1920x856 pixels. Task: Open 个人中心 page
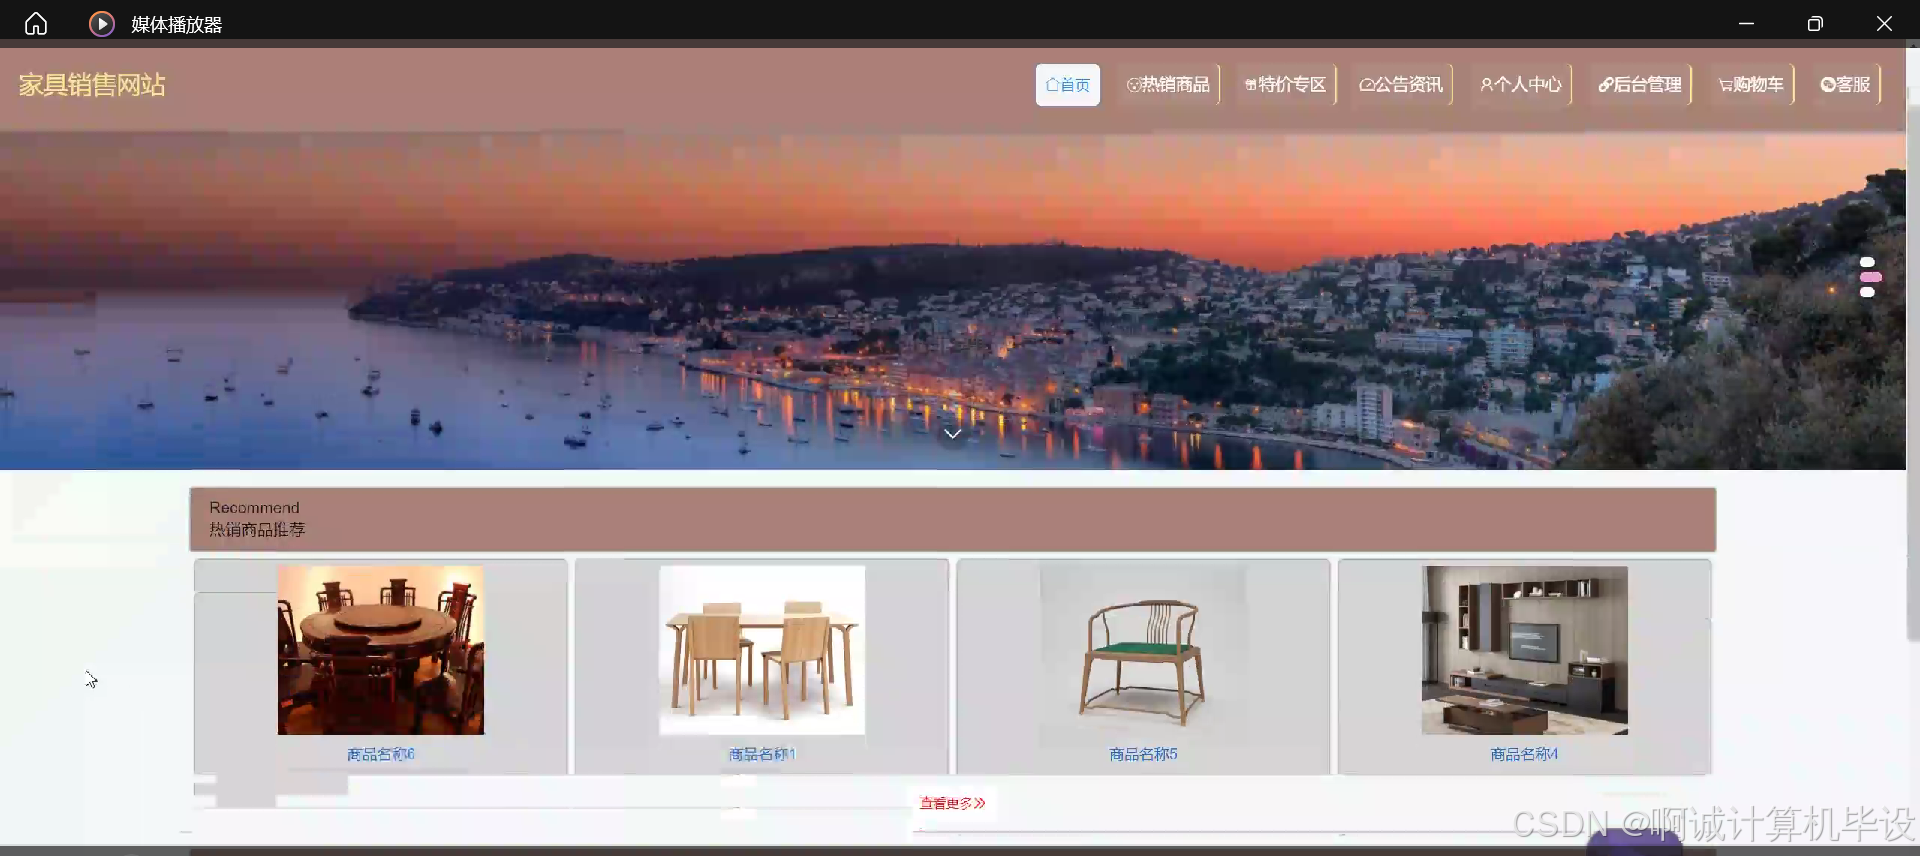click(1520, 85)
